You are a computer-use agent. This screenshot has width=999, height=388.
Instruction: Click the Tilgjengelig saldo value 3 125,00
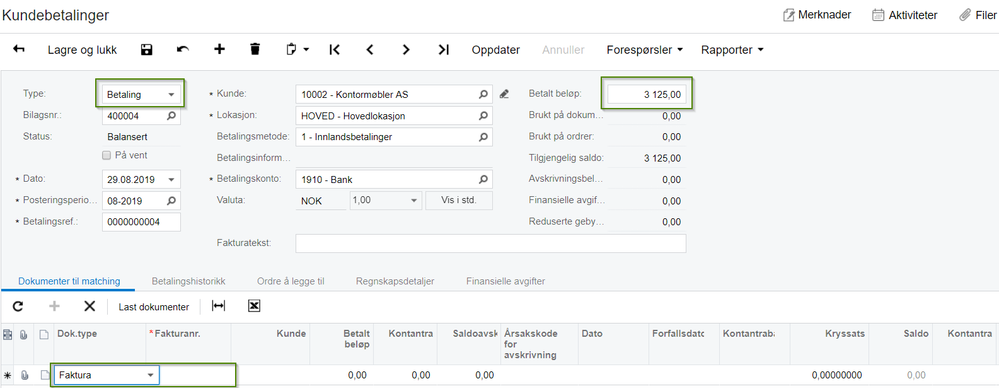click(662, 158)
